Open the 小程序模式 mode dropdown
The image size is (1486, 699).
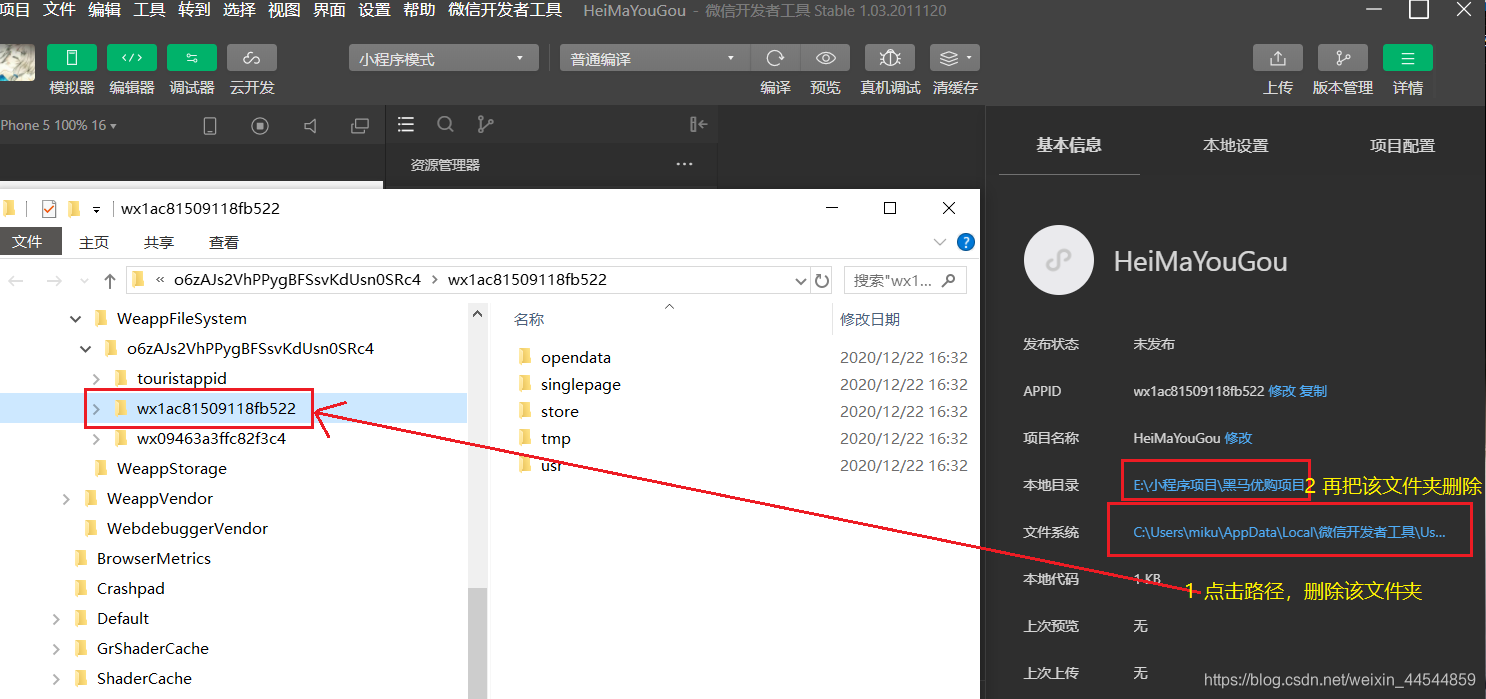tap(444, 59)
